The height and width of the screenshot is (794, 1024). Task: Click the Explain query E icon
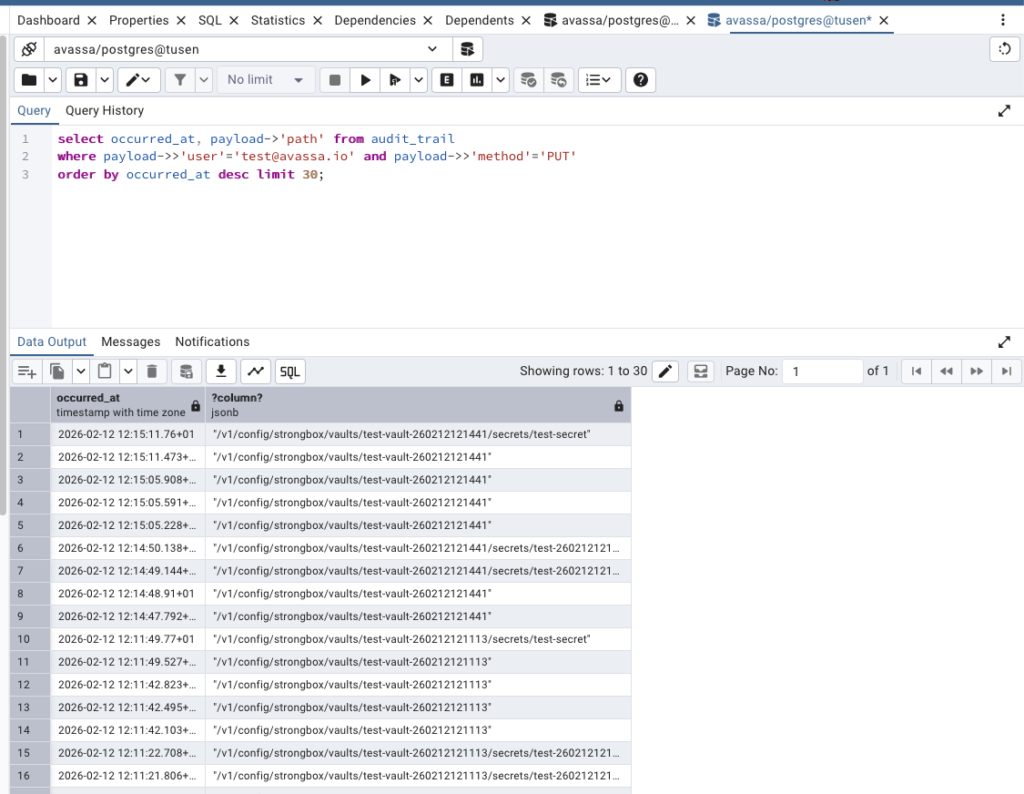click(x=447, y=80)
